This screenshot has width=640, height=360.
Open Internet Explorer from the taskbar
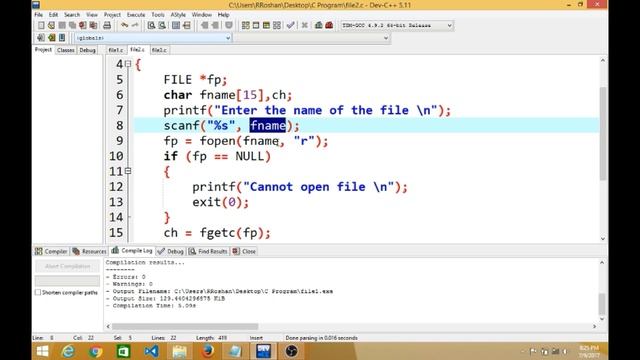[68, 351]
